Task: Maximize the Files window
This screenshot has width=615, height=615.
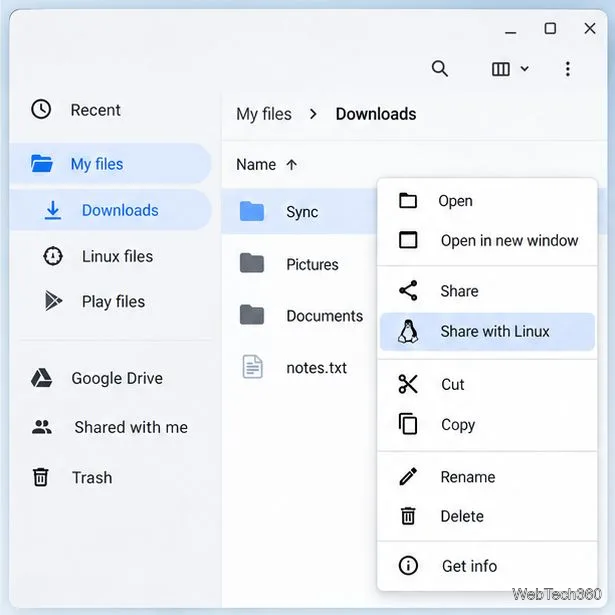Action: tap(550, 29)
